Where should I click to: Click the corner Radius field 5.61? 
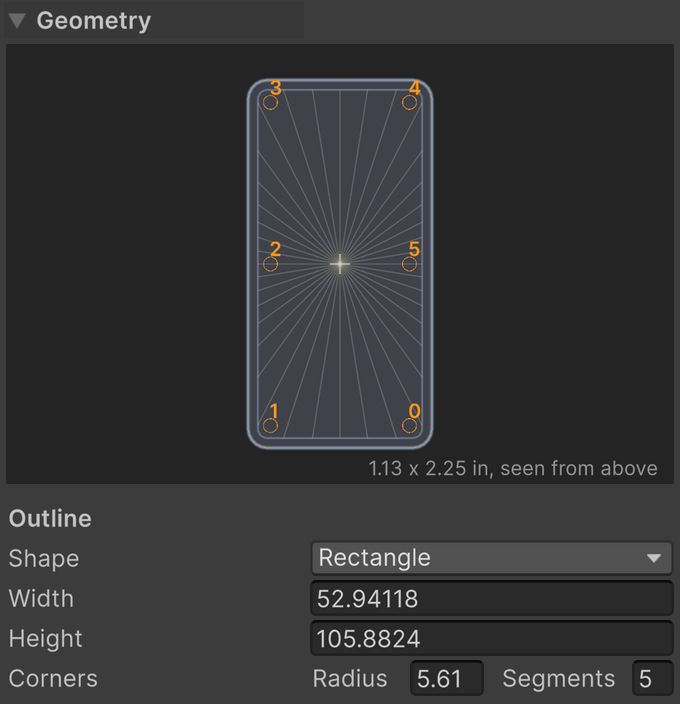447,678
